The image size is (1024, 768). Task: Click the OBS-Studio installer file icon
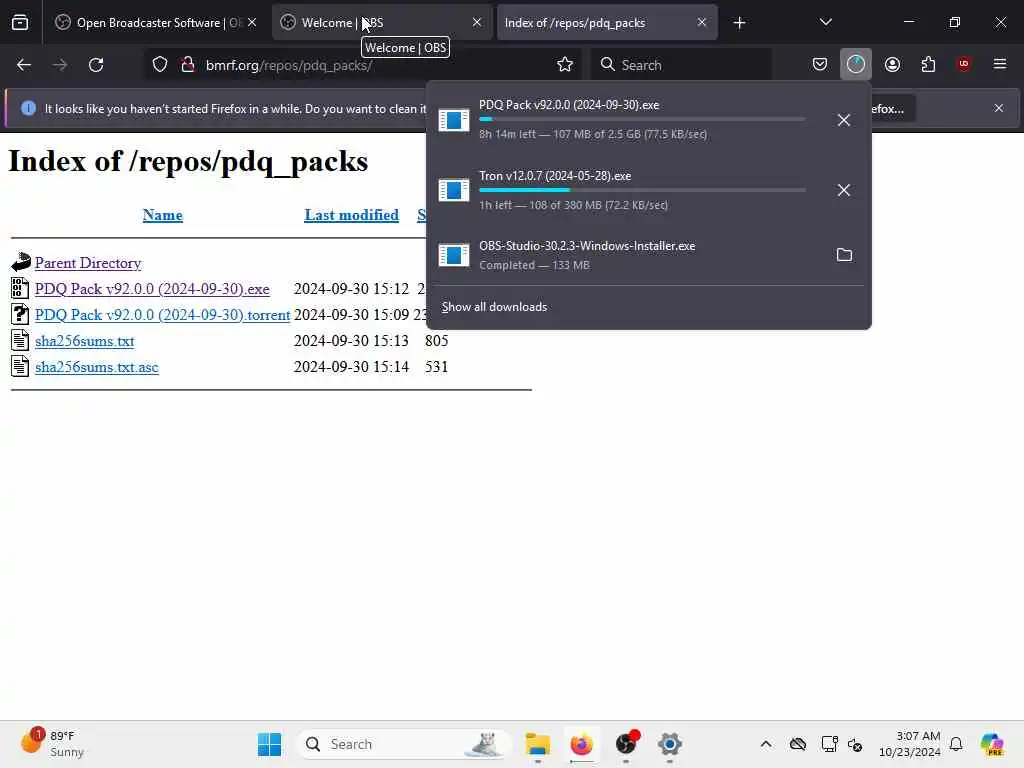coord(454,255)
